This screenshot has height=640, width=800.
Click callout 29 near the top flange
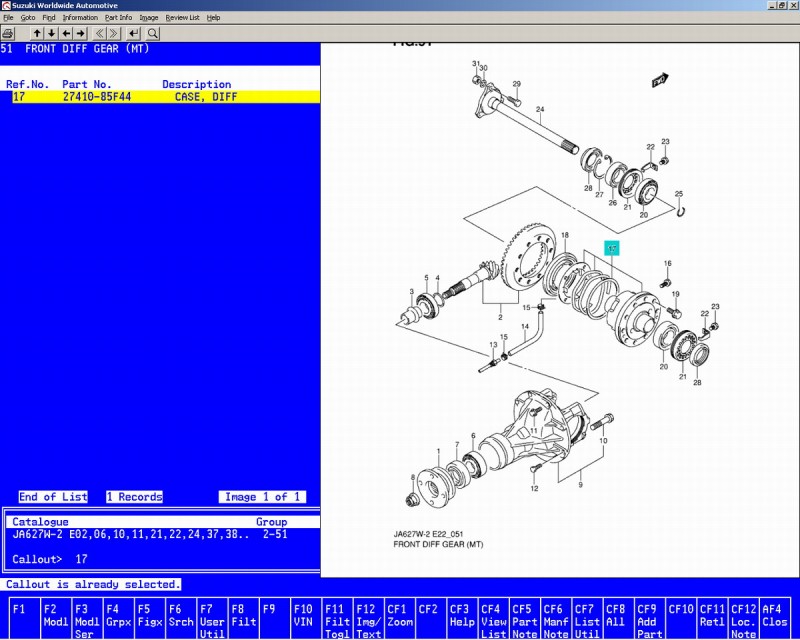point(517,84)
